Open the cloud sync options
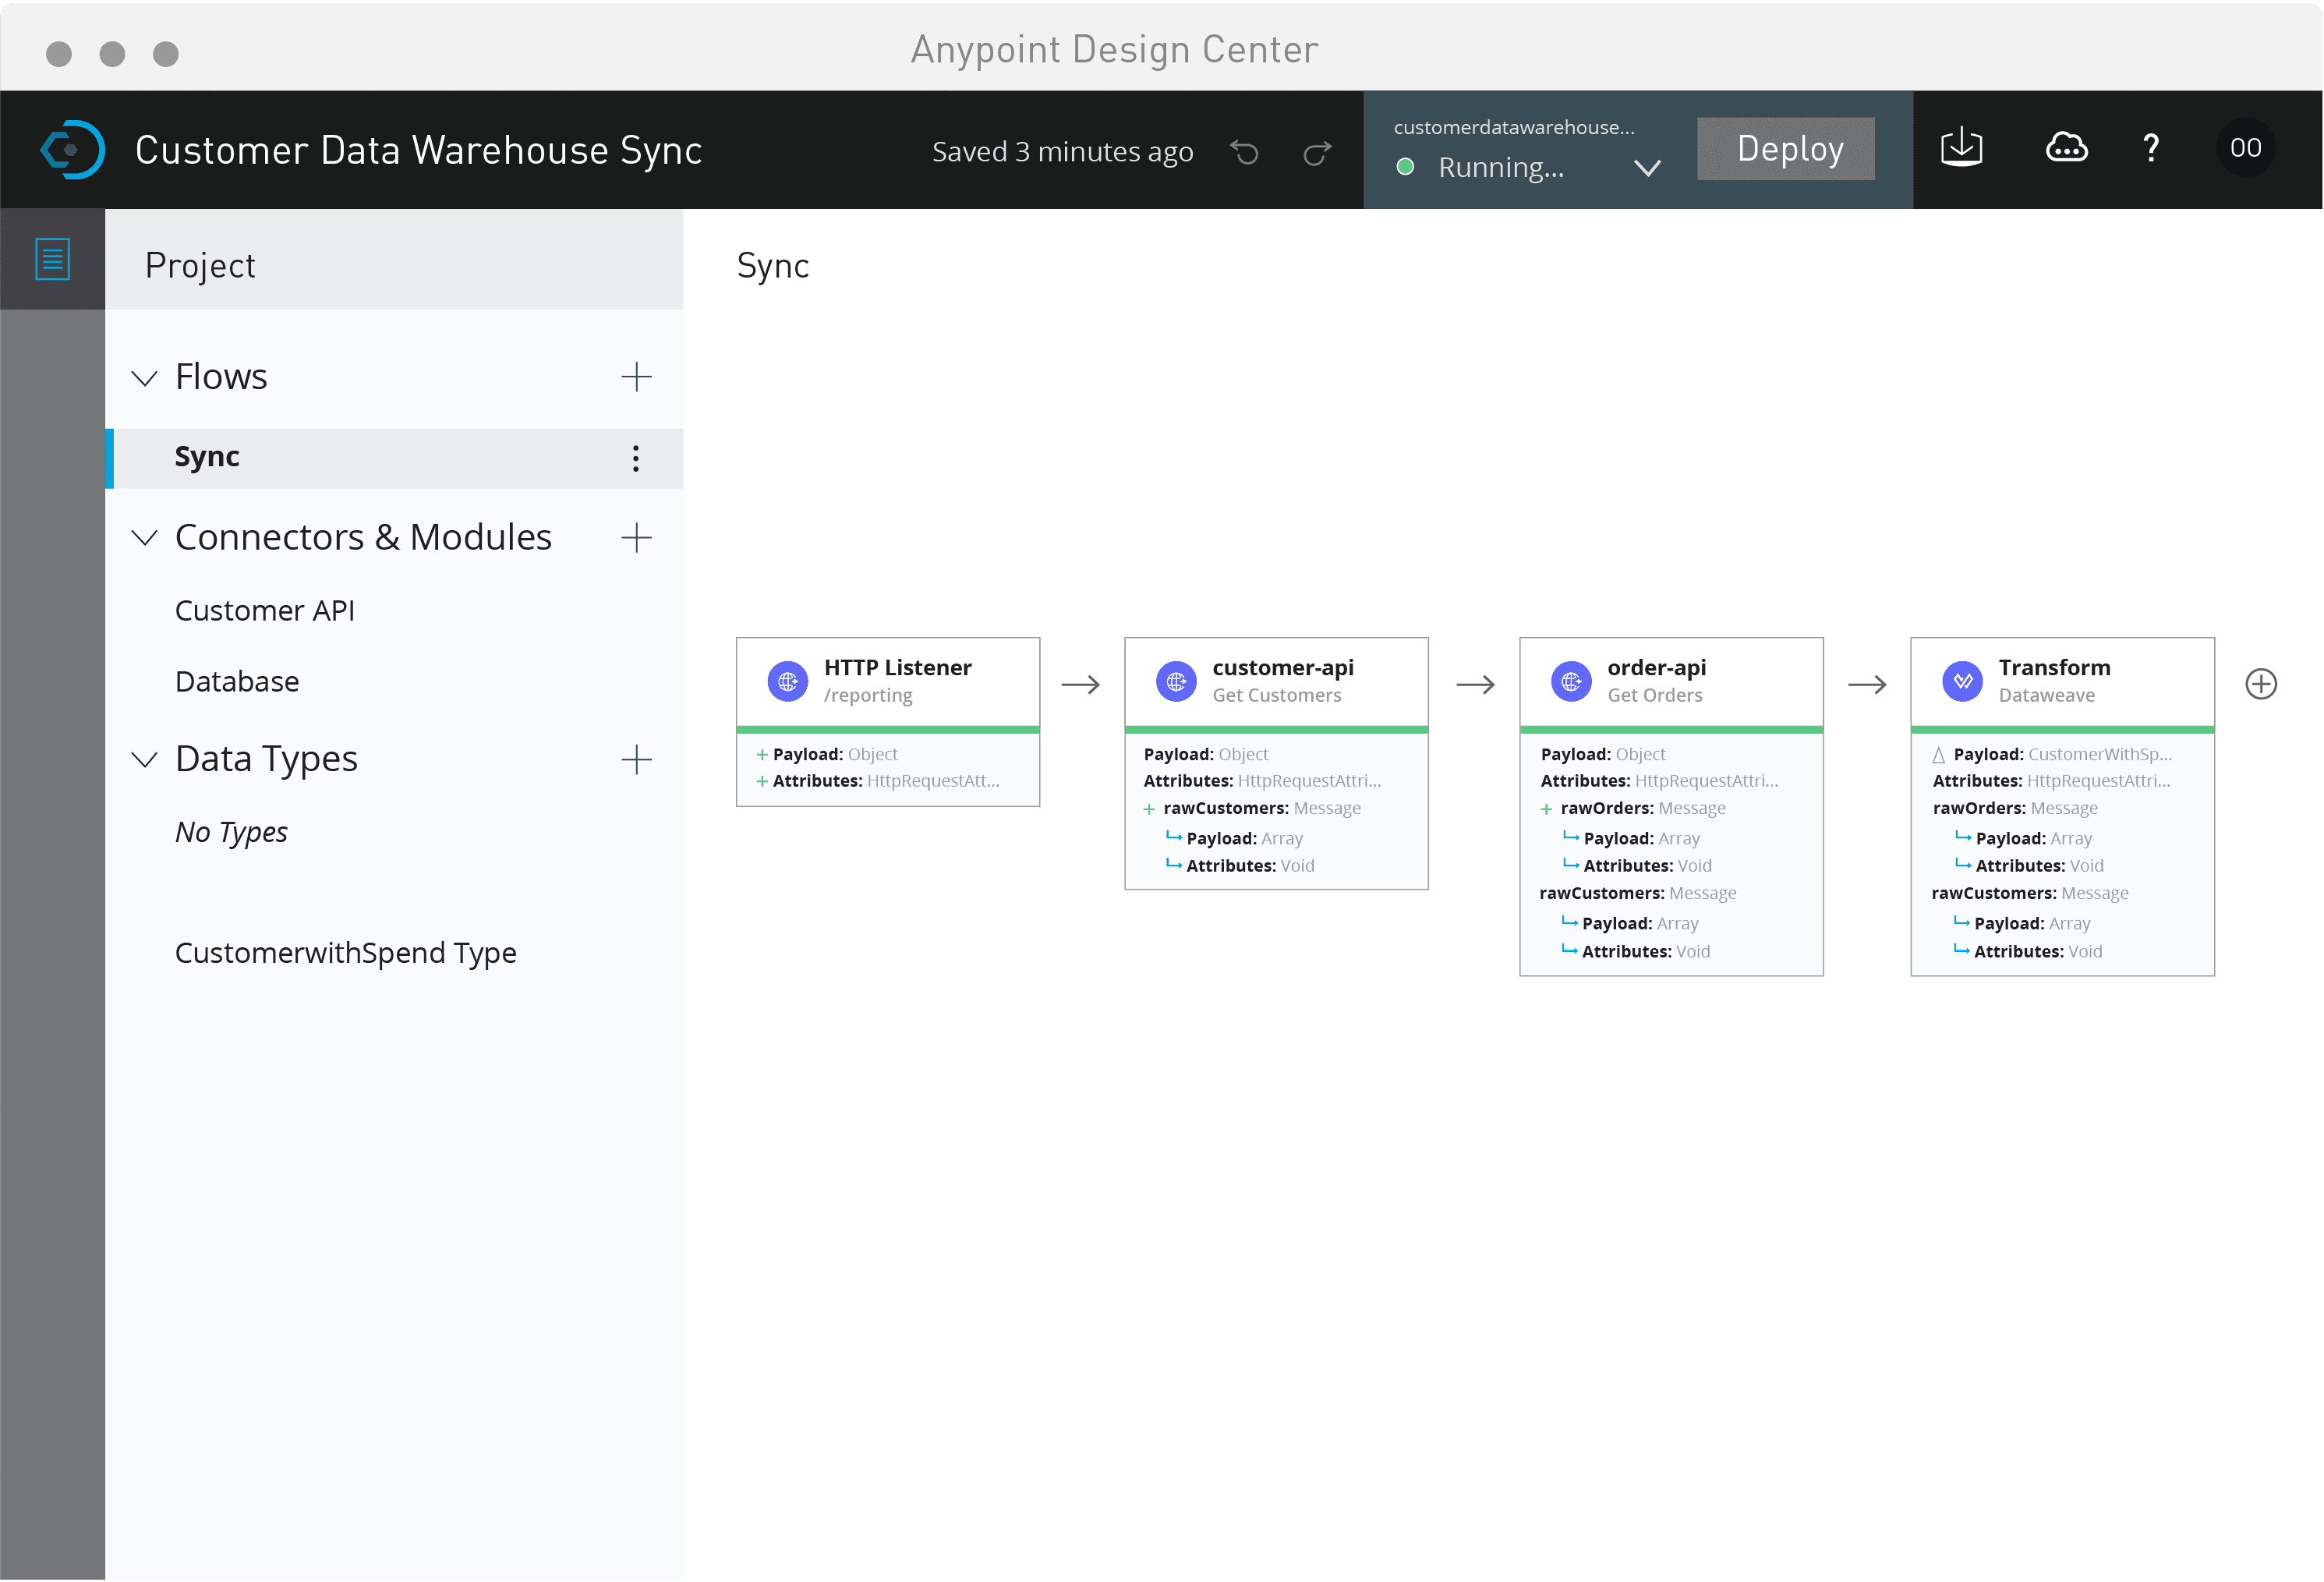Image resolution: width=2324 pixels, height=1582 pixels. pyautogui.click(x=2066, y=148)
